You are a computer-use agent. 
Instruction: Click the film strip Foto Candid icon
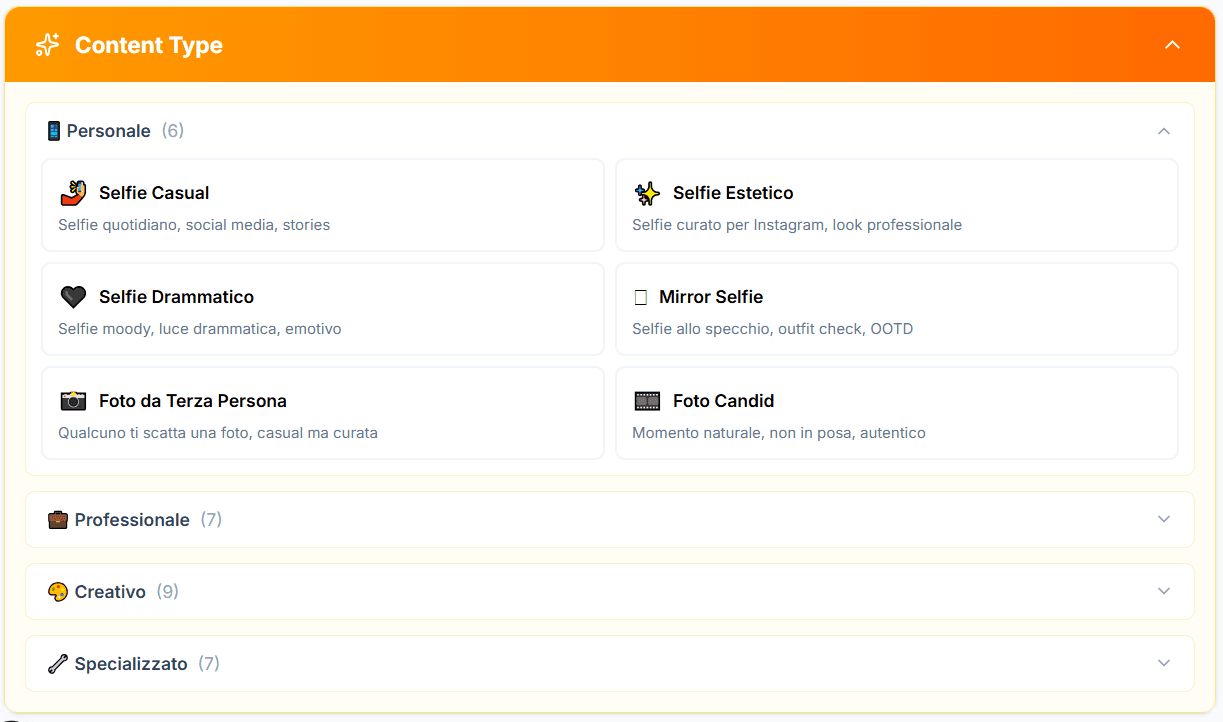(x=647, y=401)
